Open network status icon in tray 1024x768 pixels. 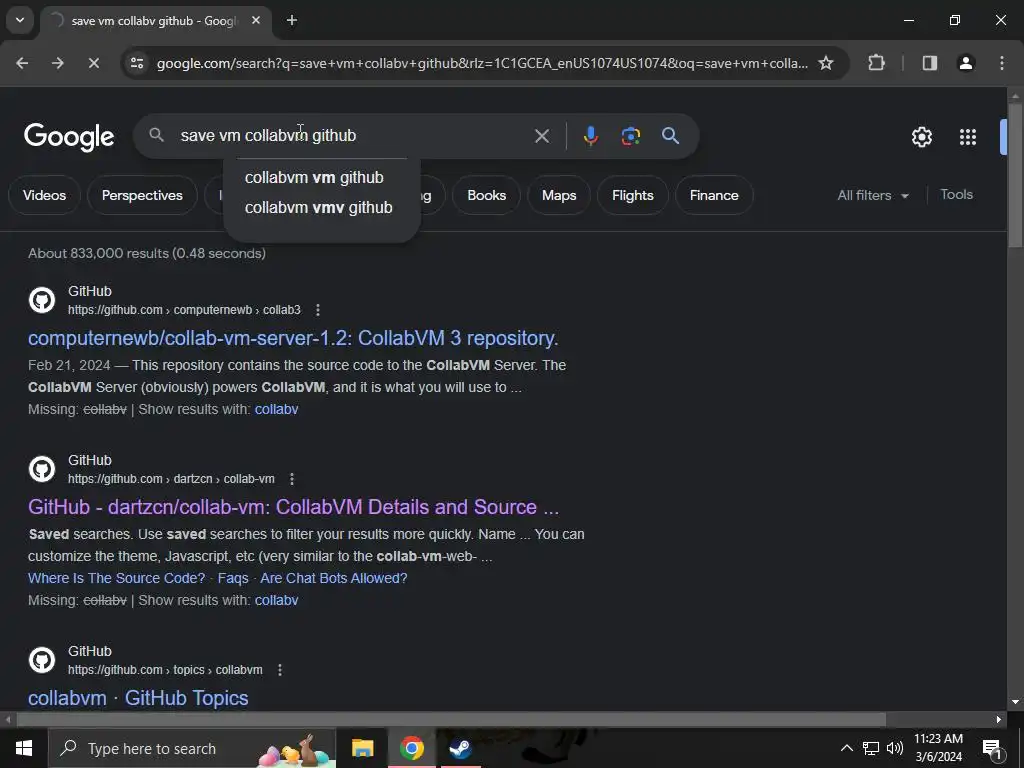coord(871,748)
